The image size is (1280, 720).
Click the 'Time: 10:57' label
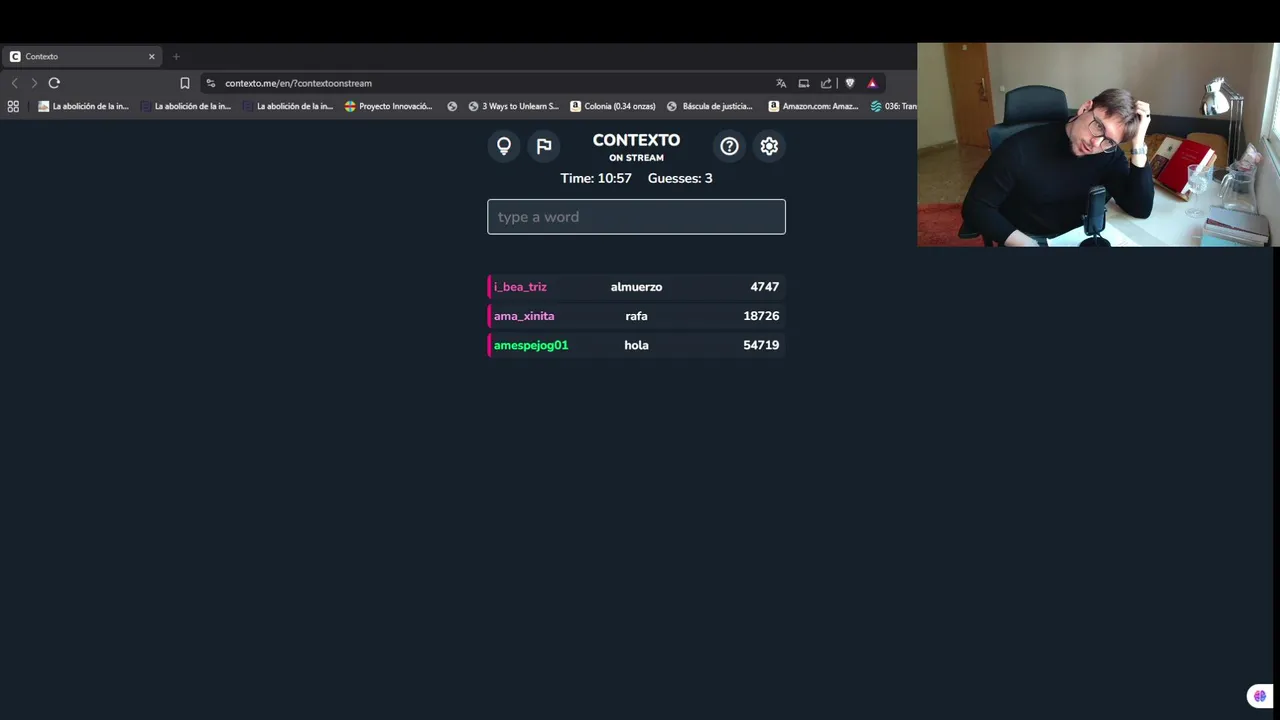(596, 178)
